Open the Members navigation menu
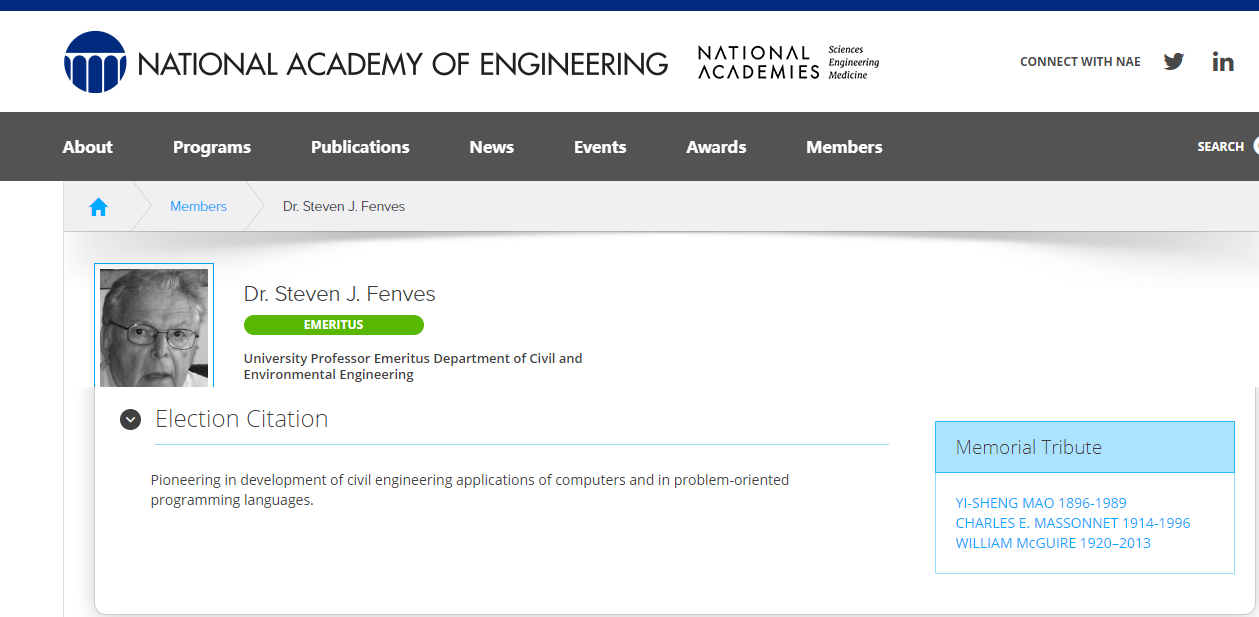Image resolution: width=1259 pixels, height=617 pixels. click(x=844, y=147)
